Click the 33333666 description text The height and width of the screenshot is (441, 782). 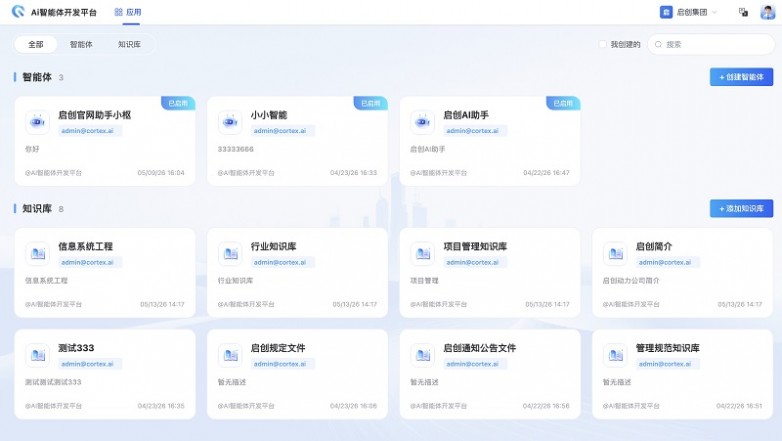(235, 149)
